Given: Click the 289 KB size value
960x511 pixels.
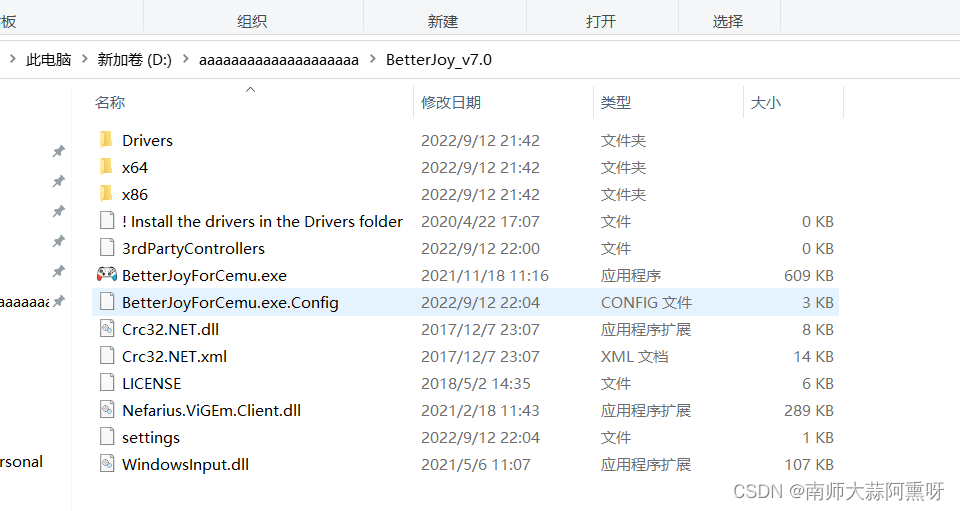Looking at the screenshot, I should click(809, 410).
